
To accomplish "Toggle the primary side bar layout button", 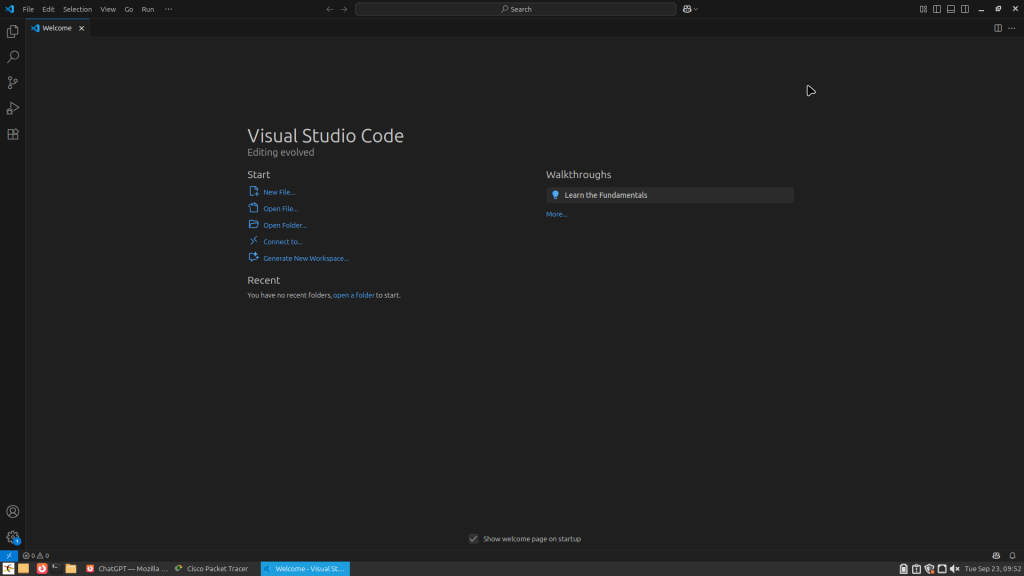I will point(937,9).
